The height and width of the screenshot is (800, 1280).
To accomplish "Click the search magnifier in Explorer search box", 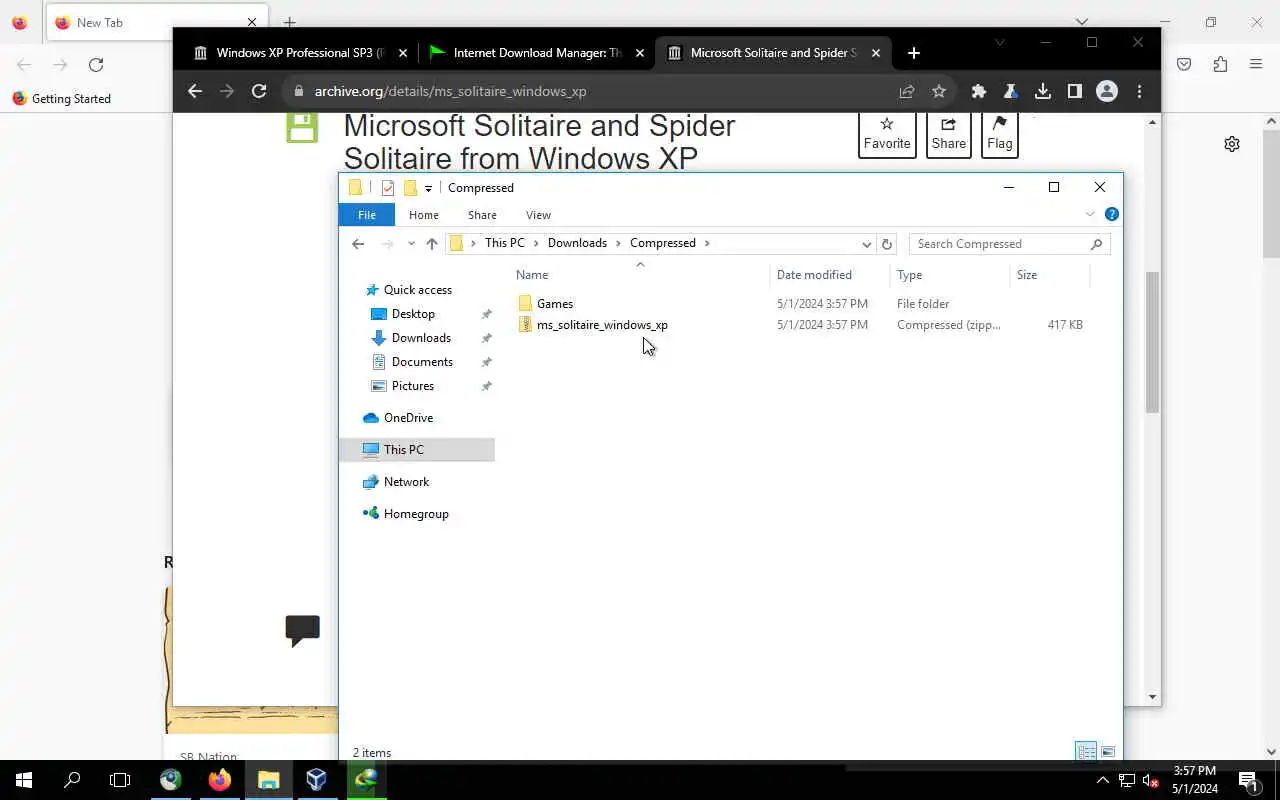I will coord(1096,244).
